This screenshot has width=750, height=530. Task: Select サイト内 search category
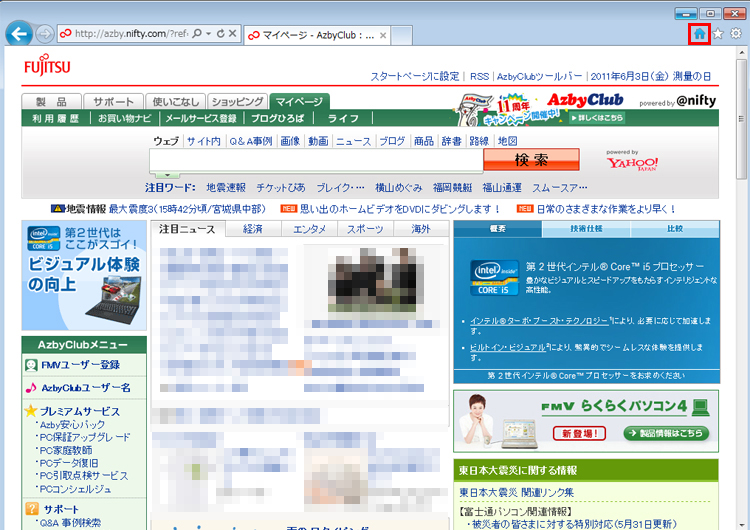coord(203,141)
